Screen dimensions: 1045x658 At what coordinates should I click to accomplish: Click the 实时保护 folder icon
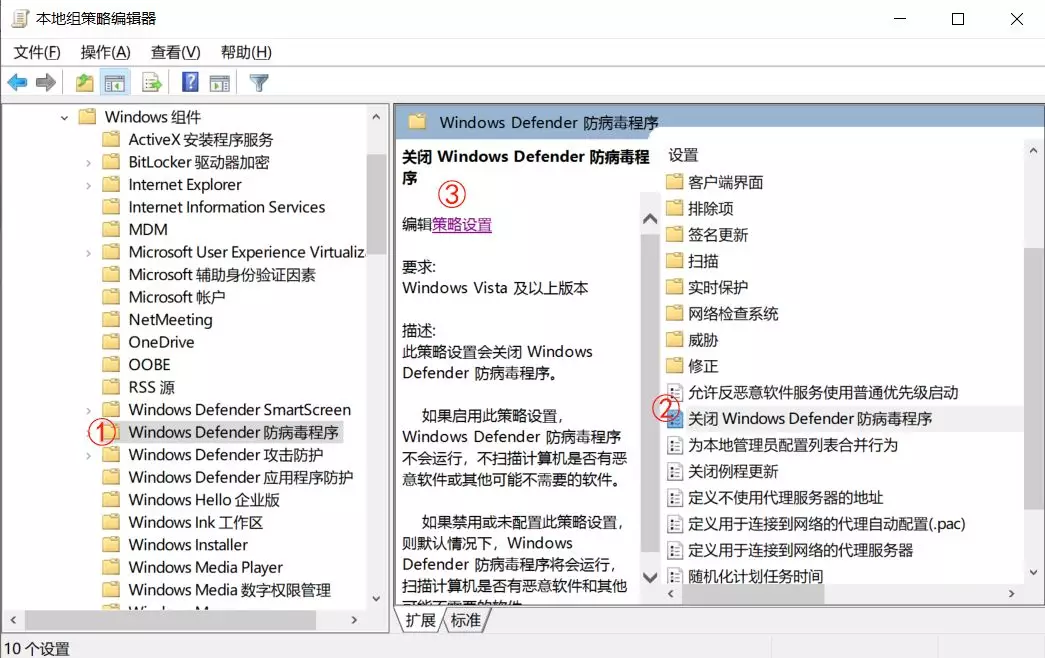[x=674, y=287]
